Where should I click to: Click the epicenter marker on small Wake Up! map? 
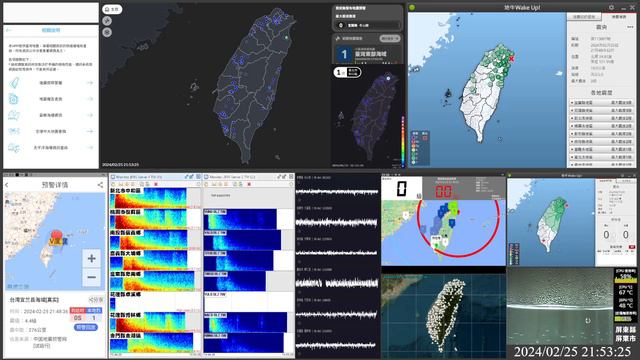[x=567, y=205]
